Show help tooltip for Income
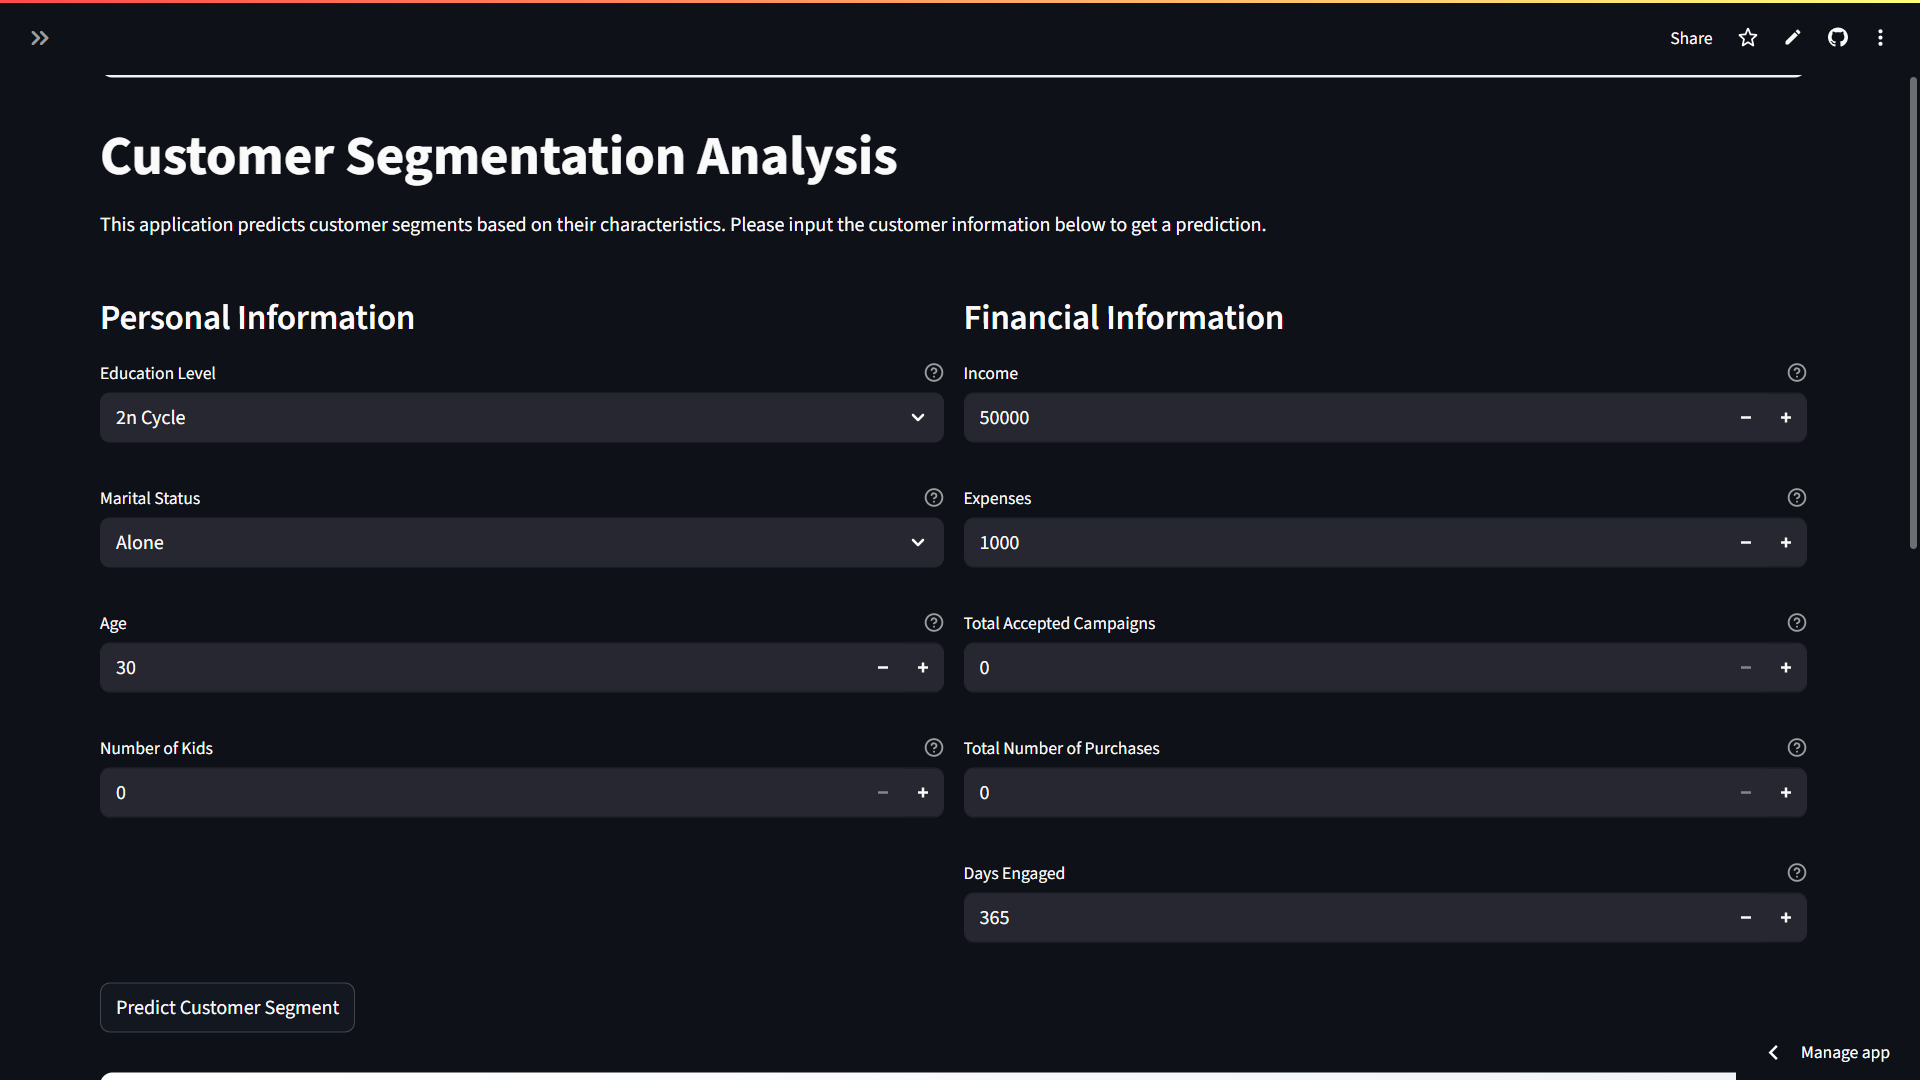1920x1080 pixels. 1797,373
